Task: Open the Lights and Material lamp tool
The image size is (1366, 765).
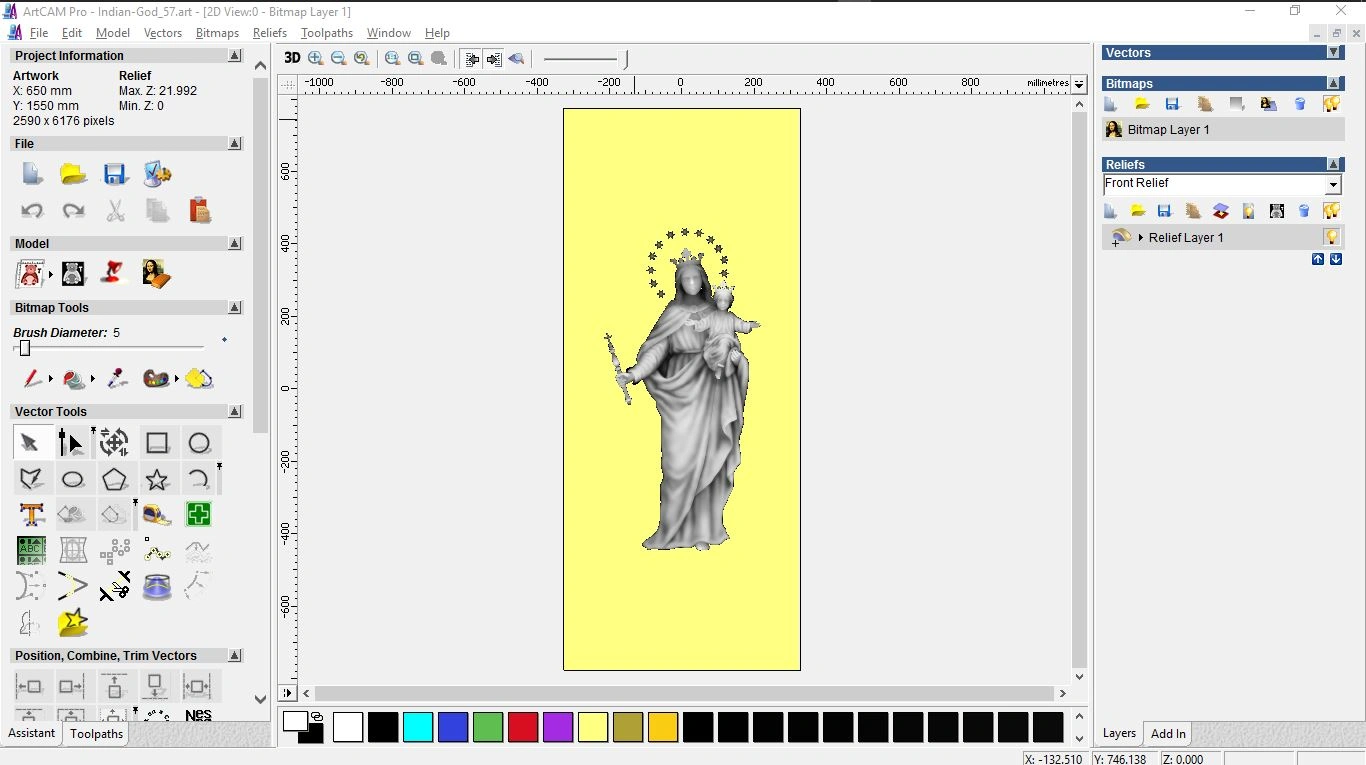Action: click(x=115, y=273)
